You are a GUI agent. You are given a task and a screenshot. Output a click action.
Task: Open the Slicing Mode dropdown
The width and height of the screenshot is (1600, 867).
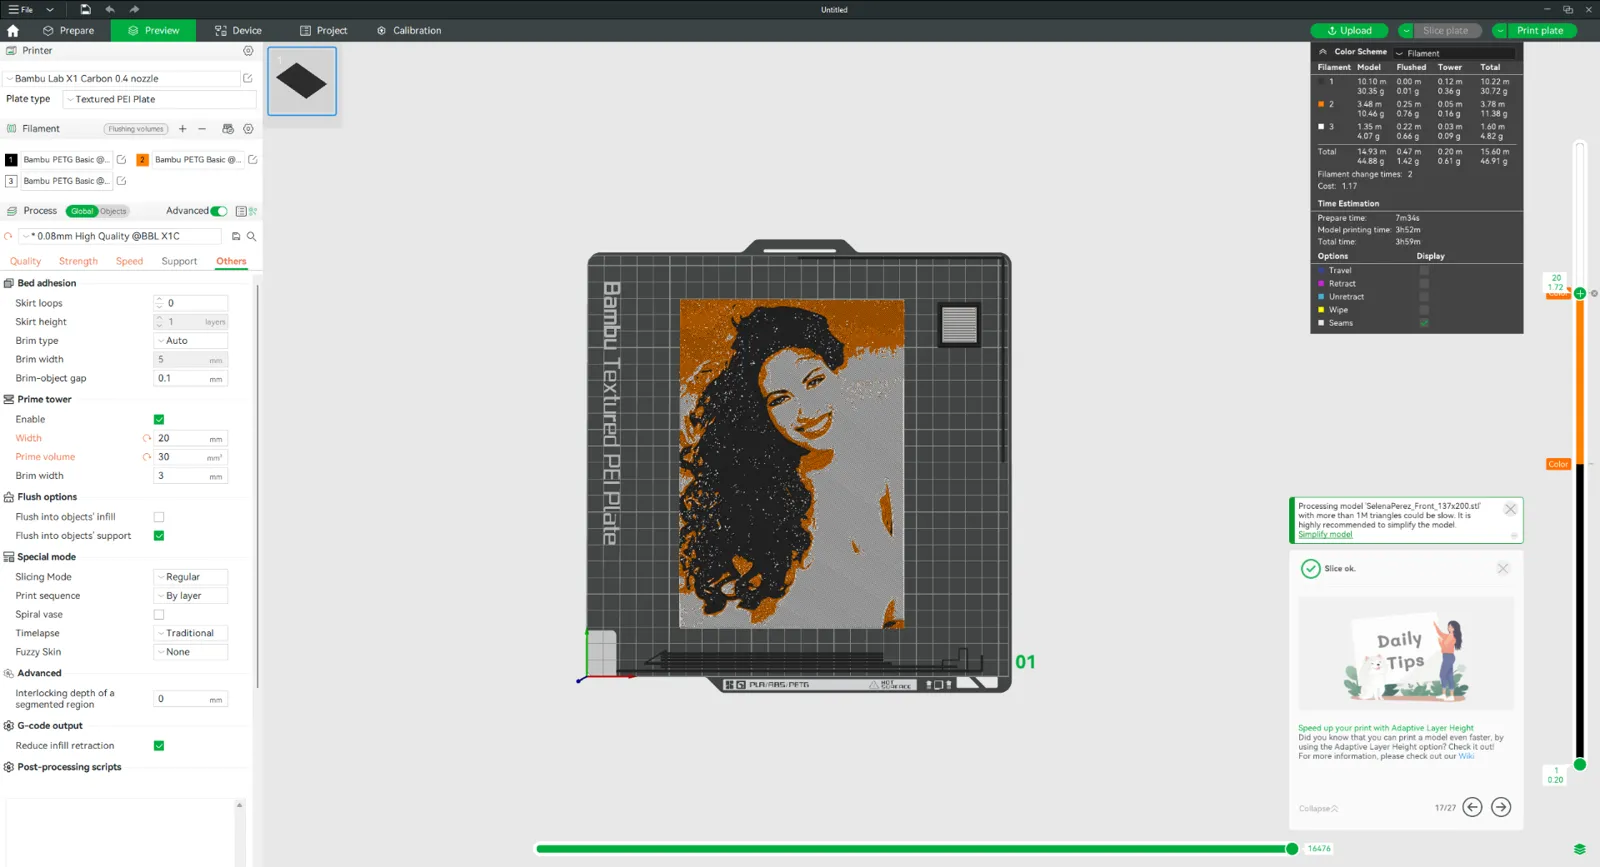[191, 577]
